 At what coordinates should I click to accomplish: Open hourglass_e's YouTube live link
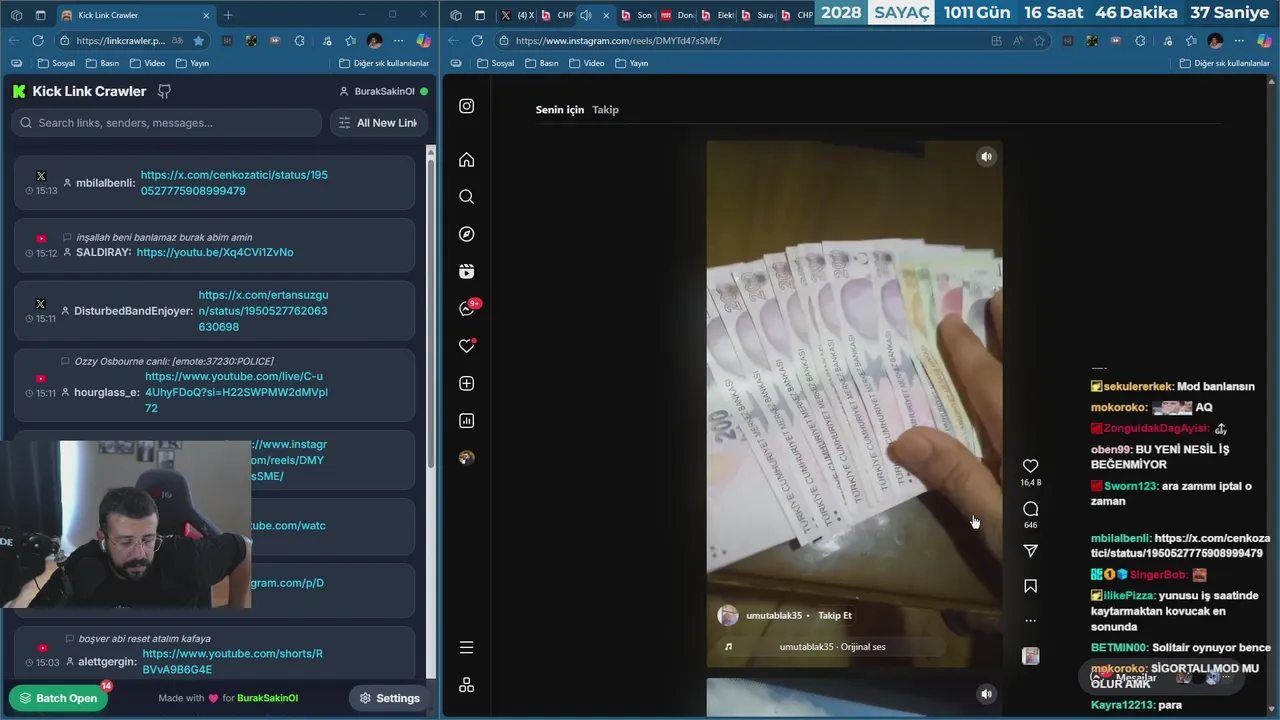[x=236, y=392]
